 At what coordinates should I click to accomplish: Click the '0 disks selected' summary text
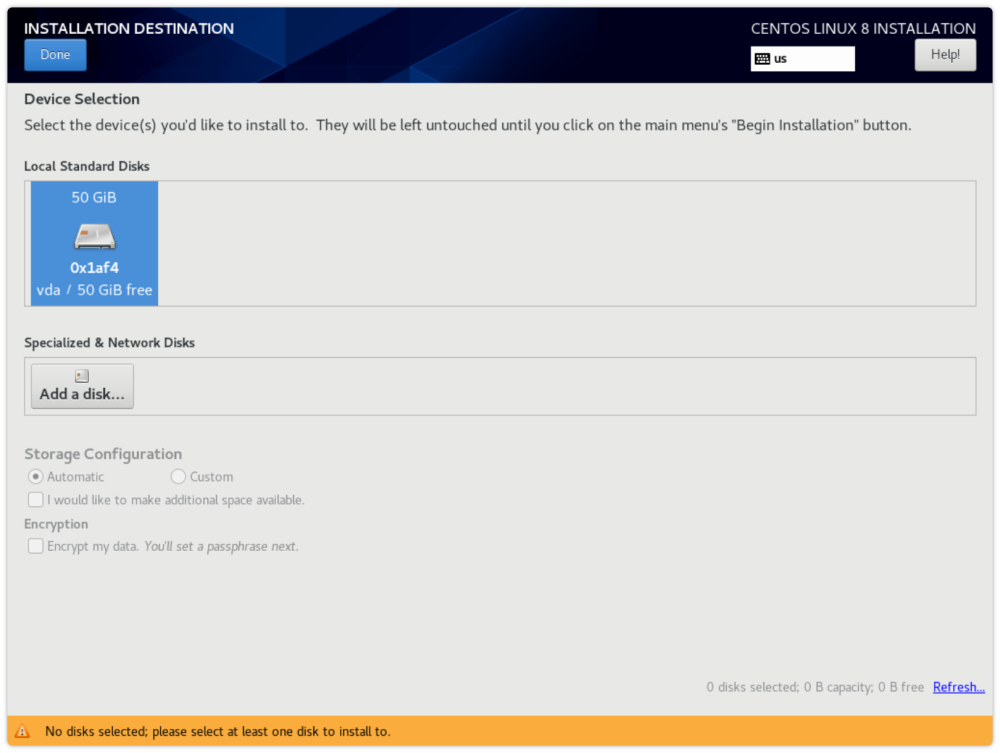pyautogui.click(x=815, y=687)
